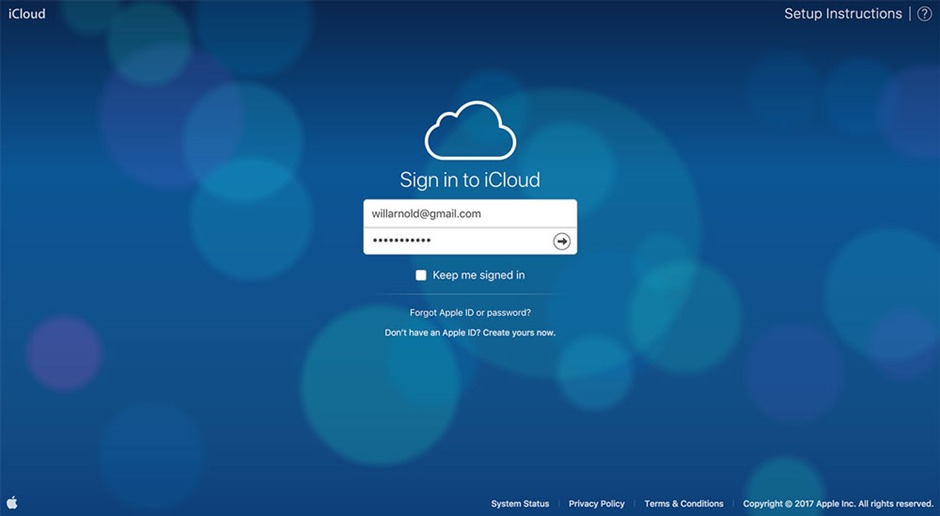Open the Terms & Conditions link
Screen dimensions: 940x516
point(683,504)
